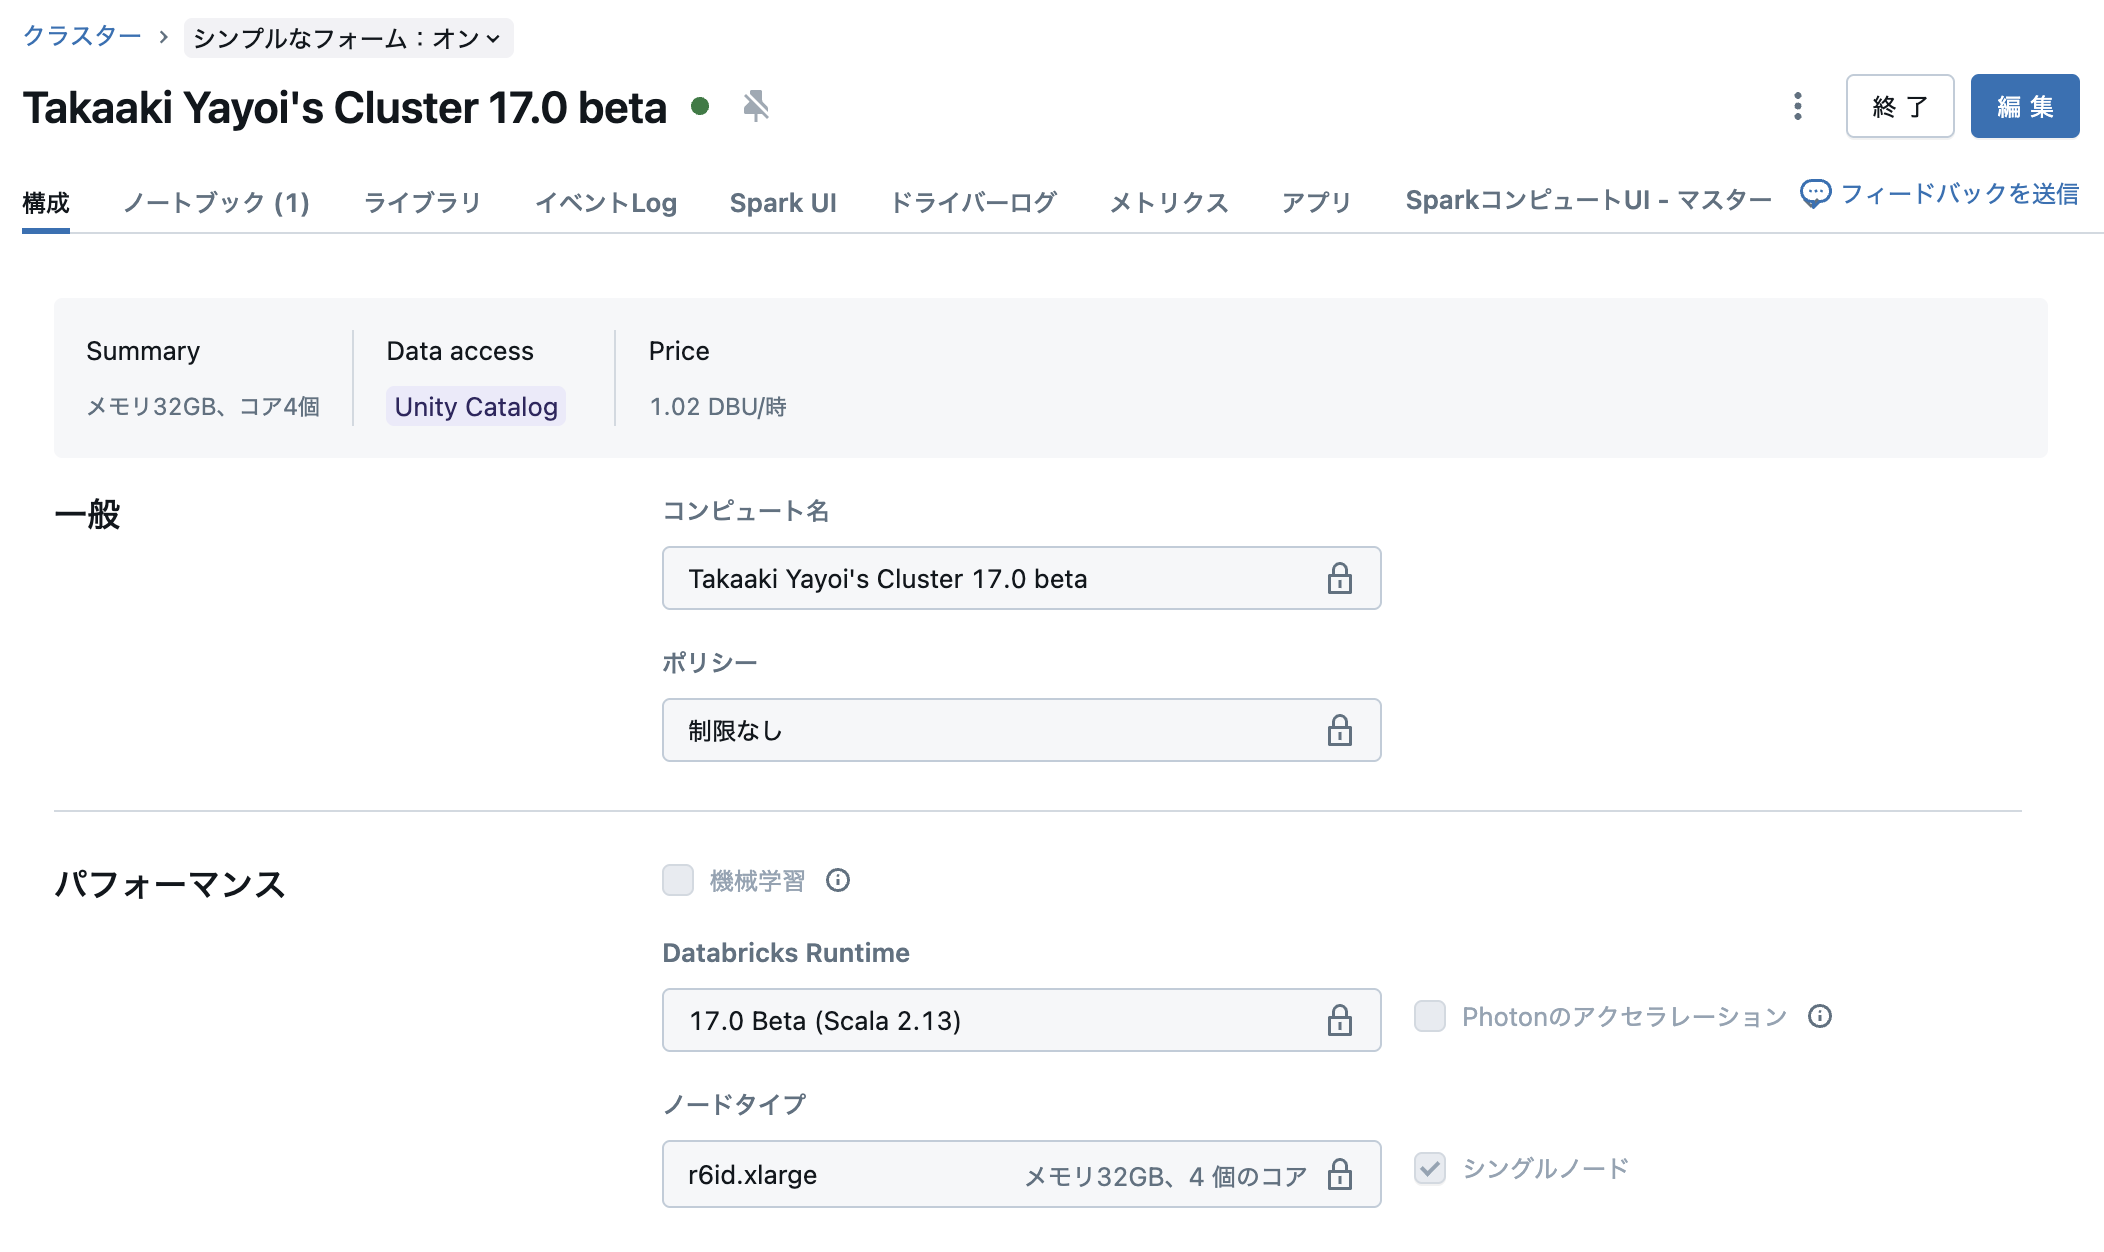Image resolution: width=2104 pixels, height=1252 pixels.
Task: Click the info icon next to Photonのアクセラレーション
Action: [1822, 1016]
